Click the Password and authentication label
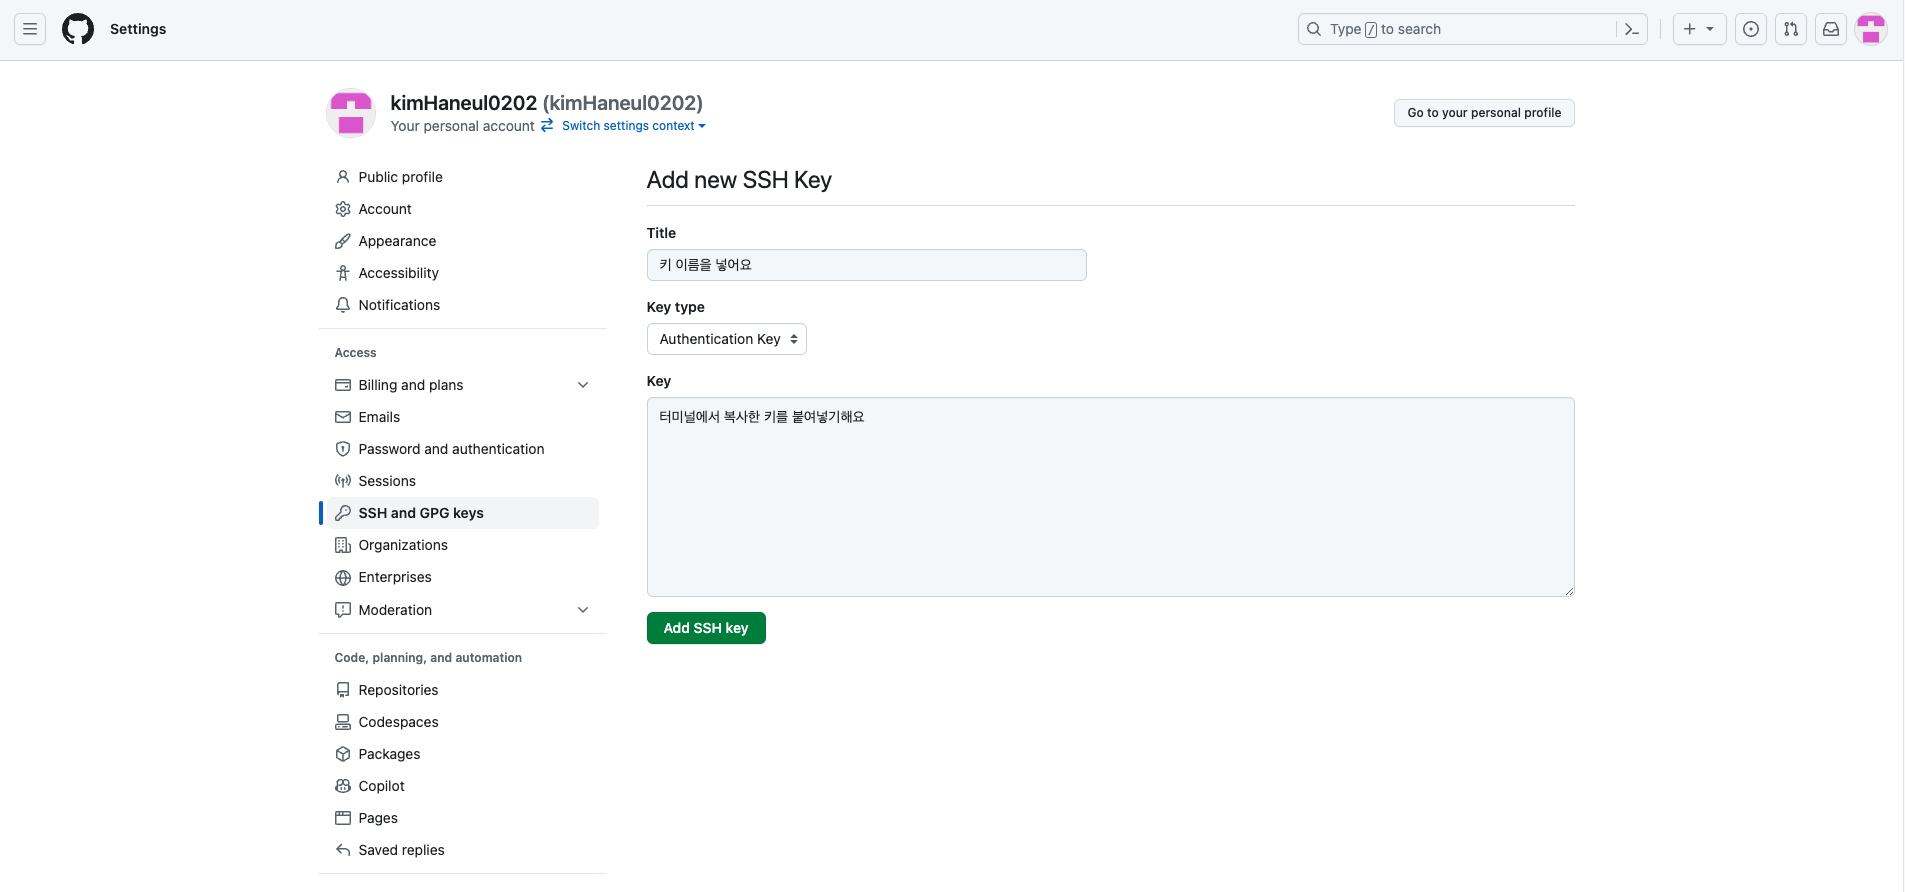The width and height of the screenshot is (1905, 892). (451, 449)
